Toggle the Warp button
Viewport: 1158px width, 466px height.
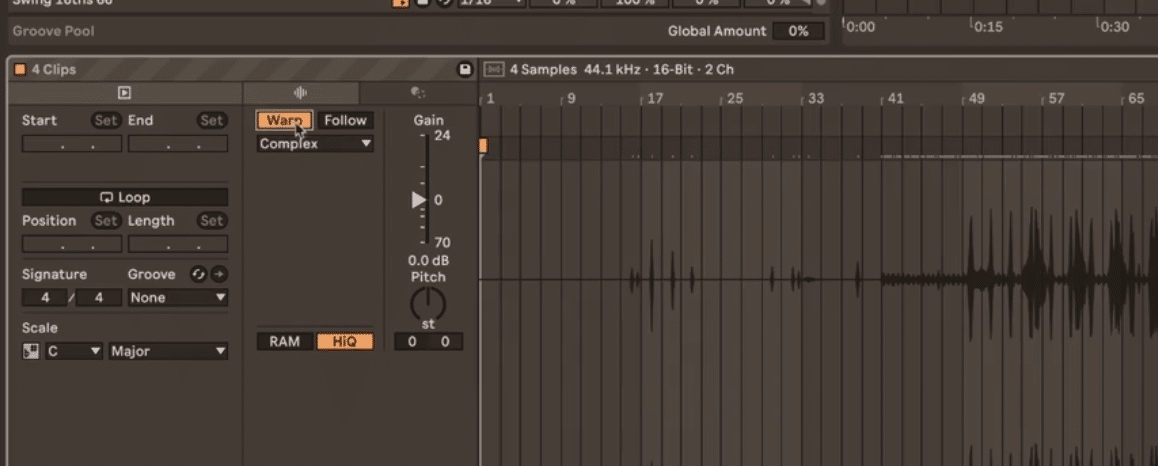point(285,120)
